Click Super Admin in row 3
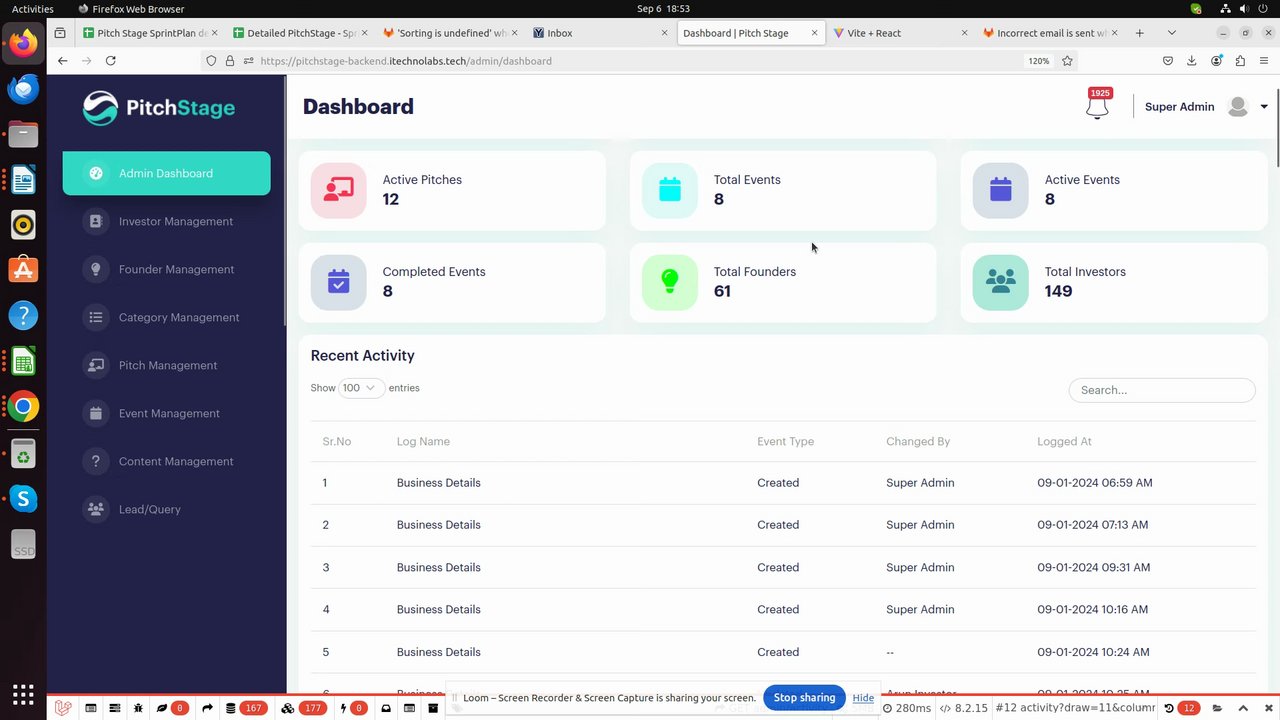This screenshot has width=1280, height=720. [920, 567]
